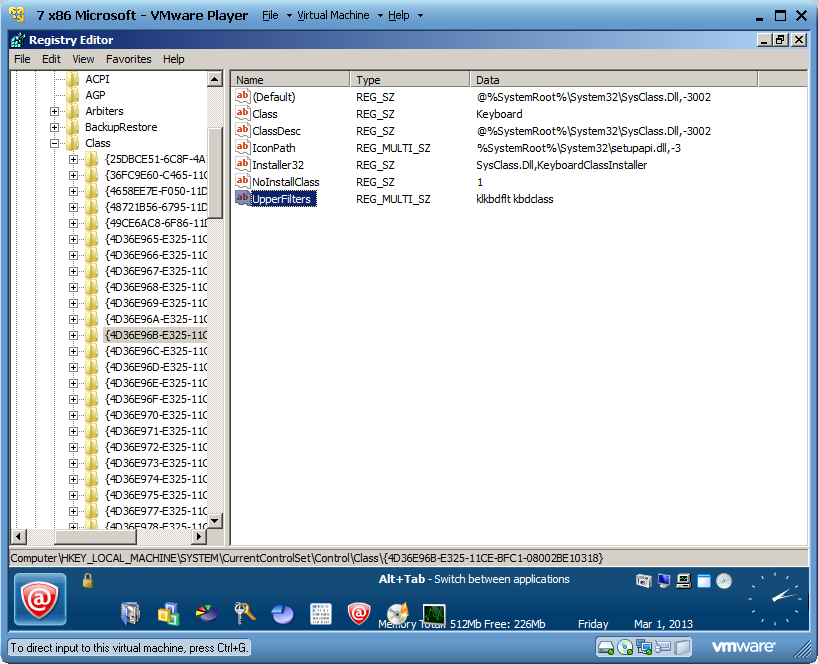
Task: Click the tree pane scroll left arrow
Action: 18,536
